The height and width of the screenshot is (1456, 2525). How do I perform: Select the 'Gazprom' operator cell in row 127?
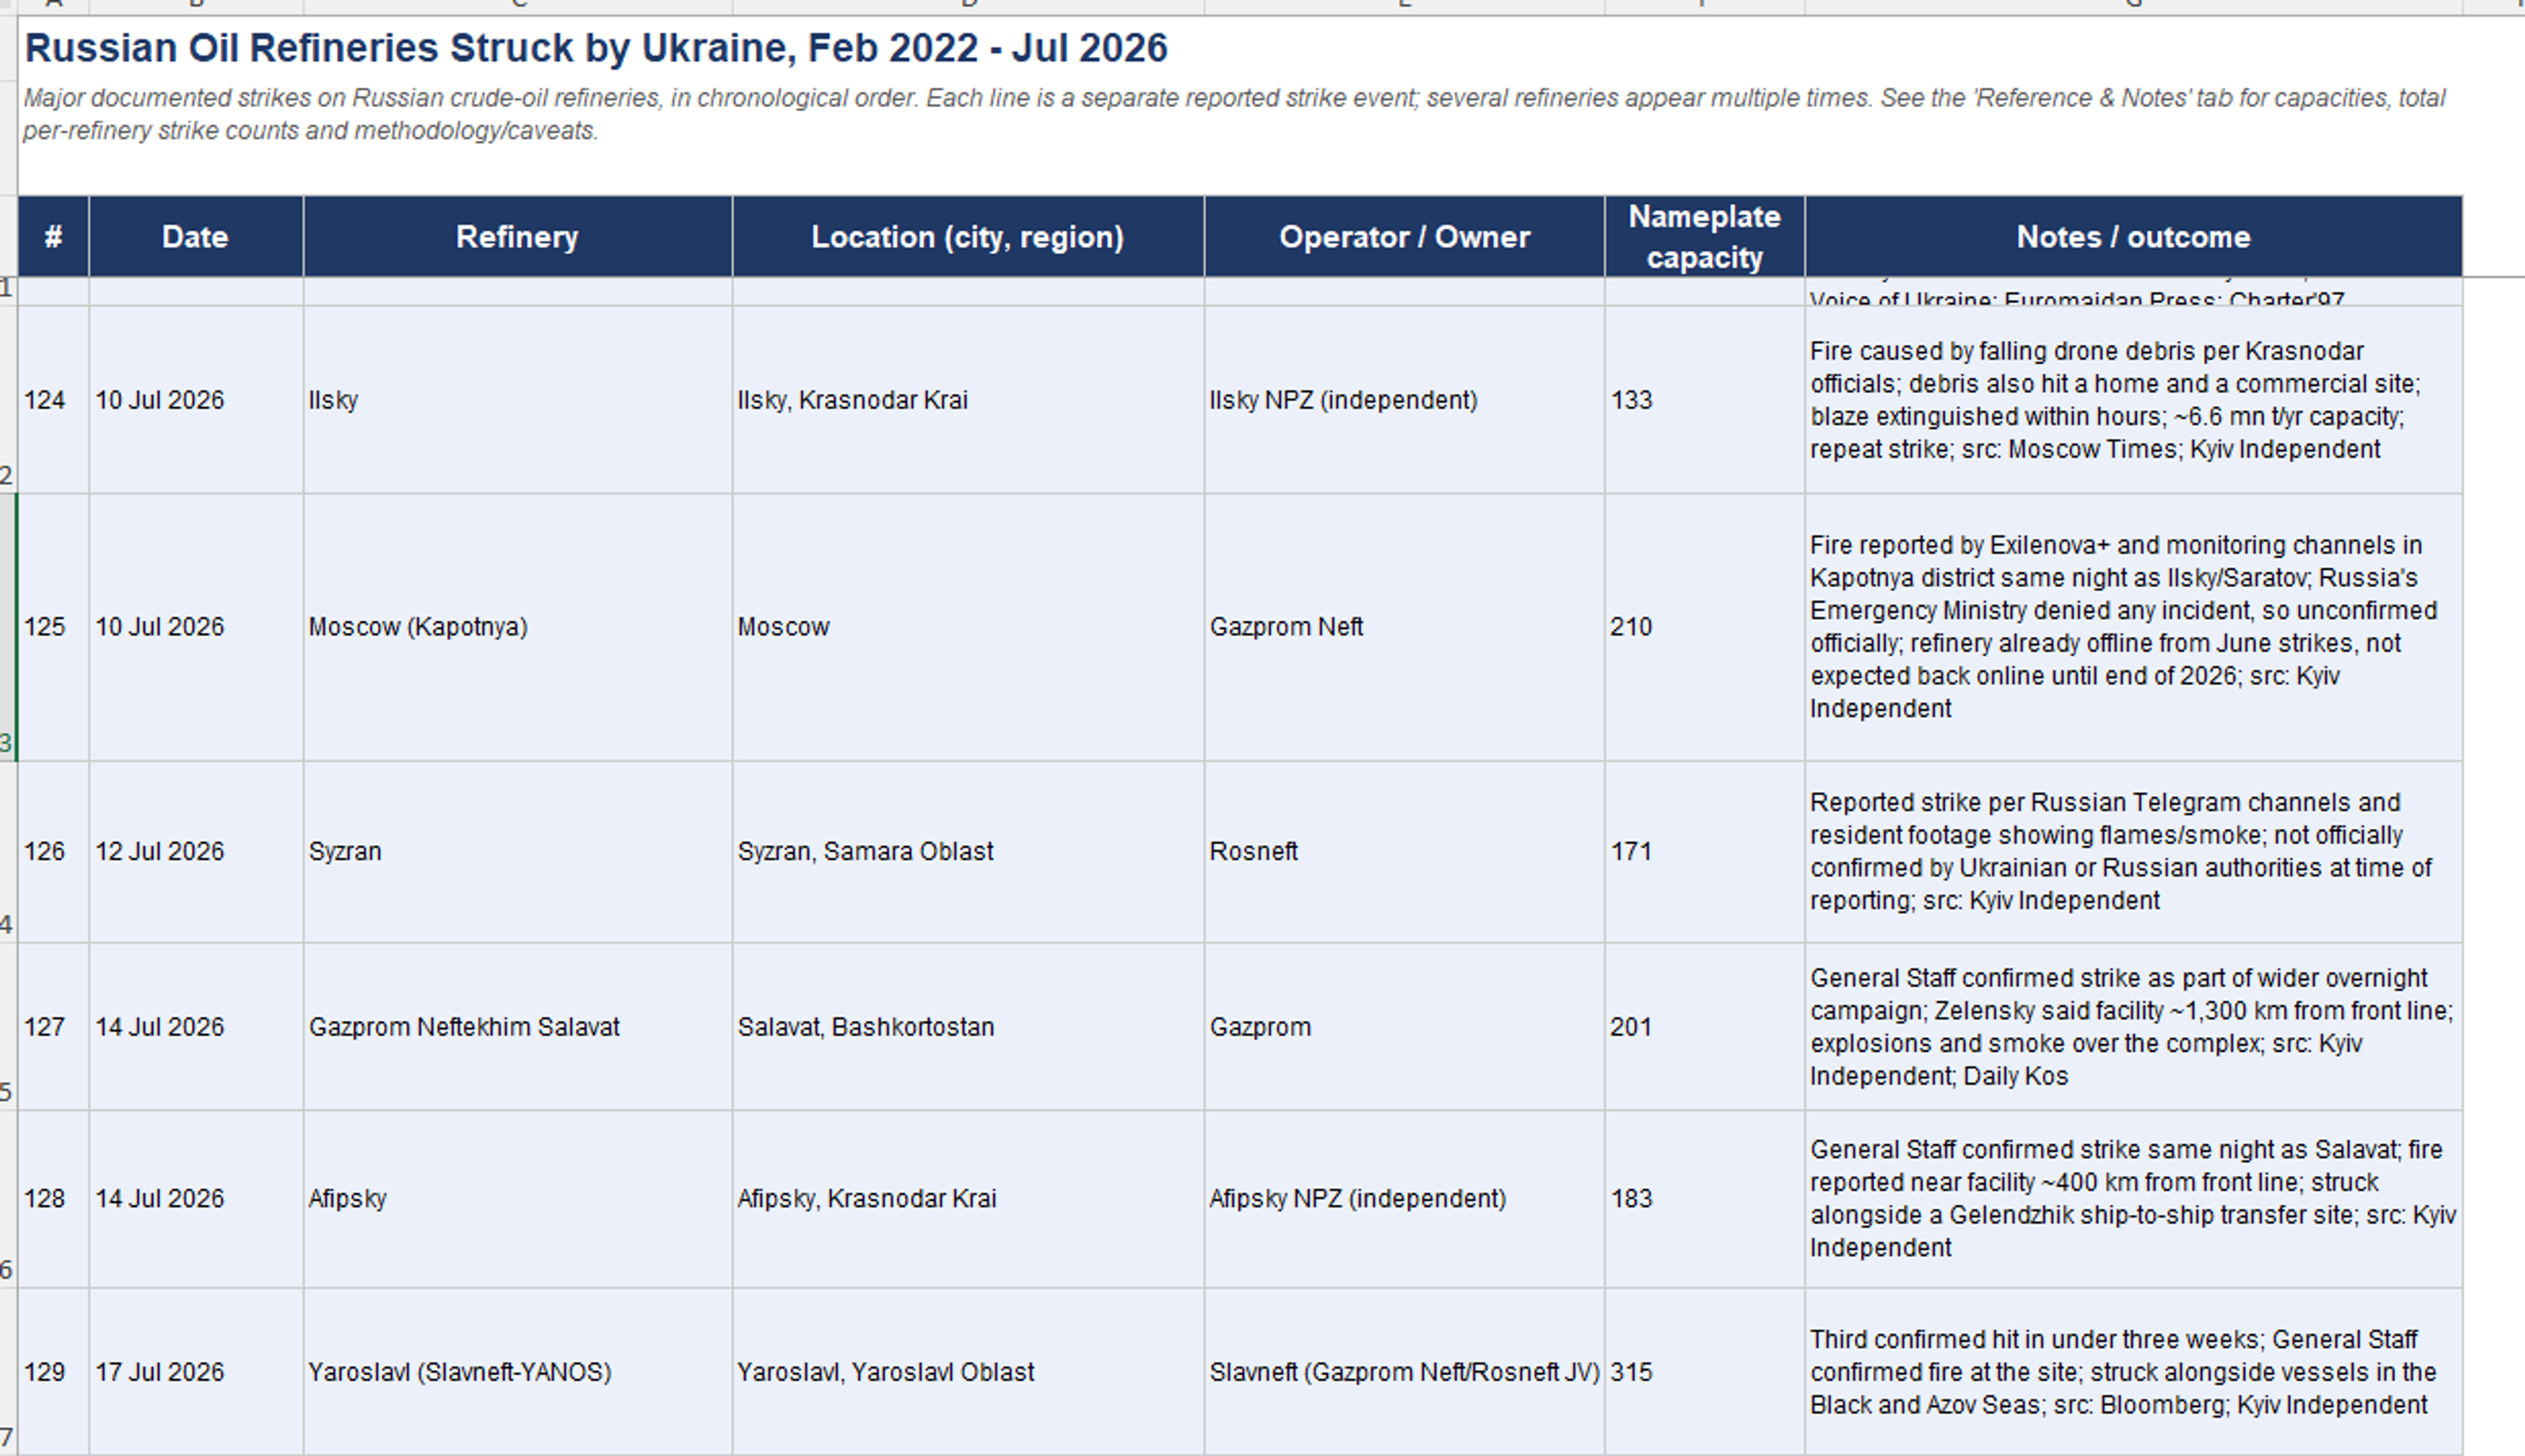coord(1405,1027)
